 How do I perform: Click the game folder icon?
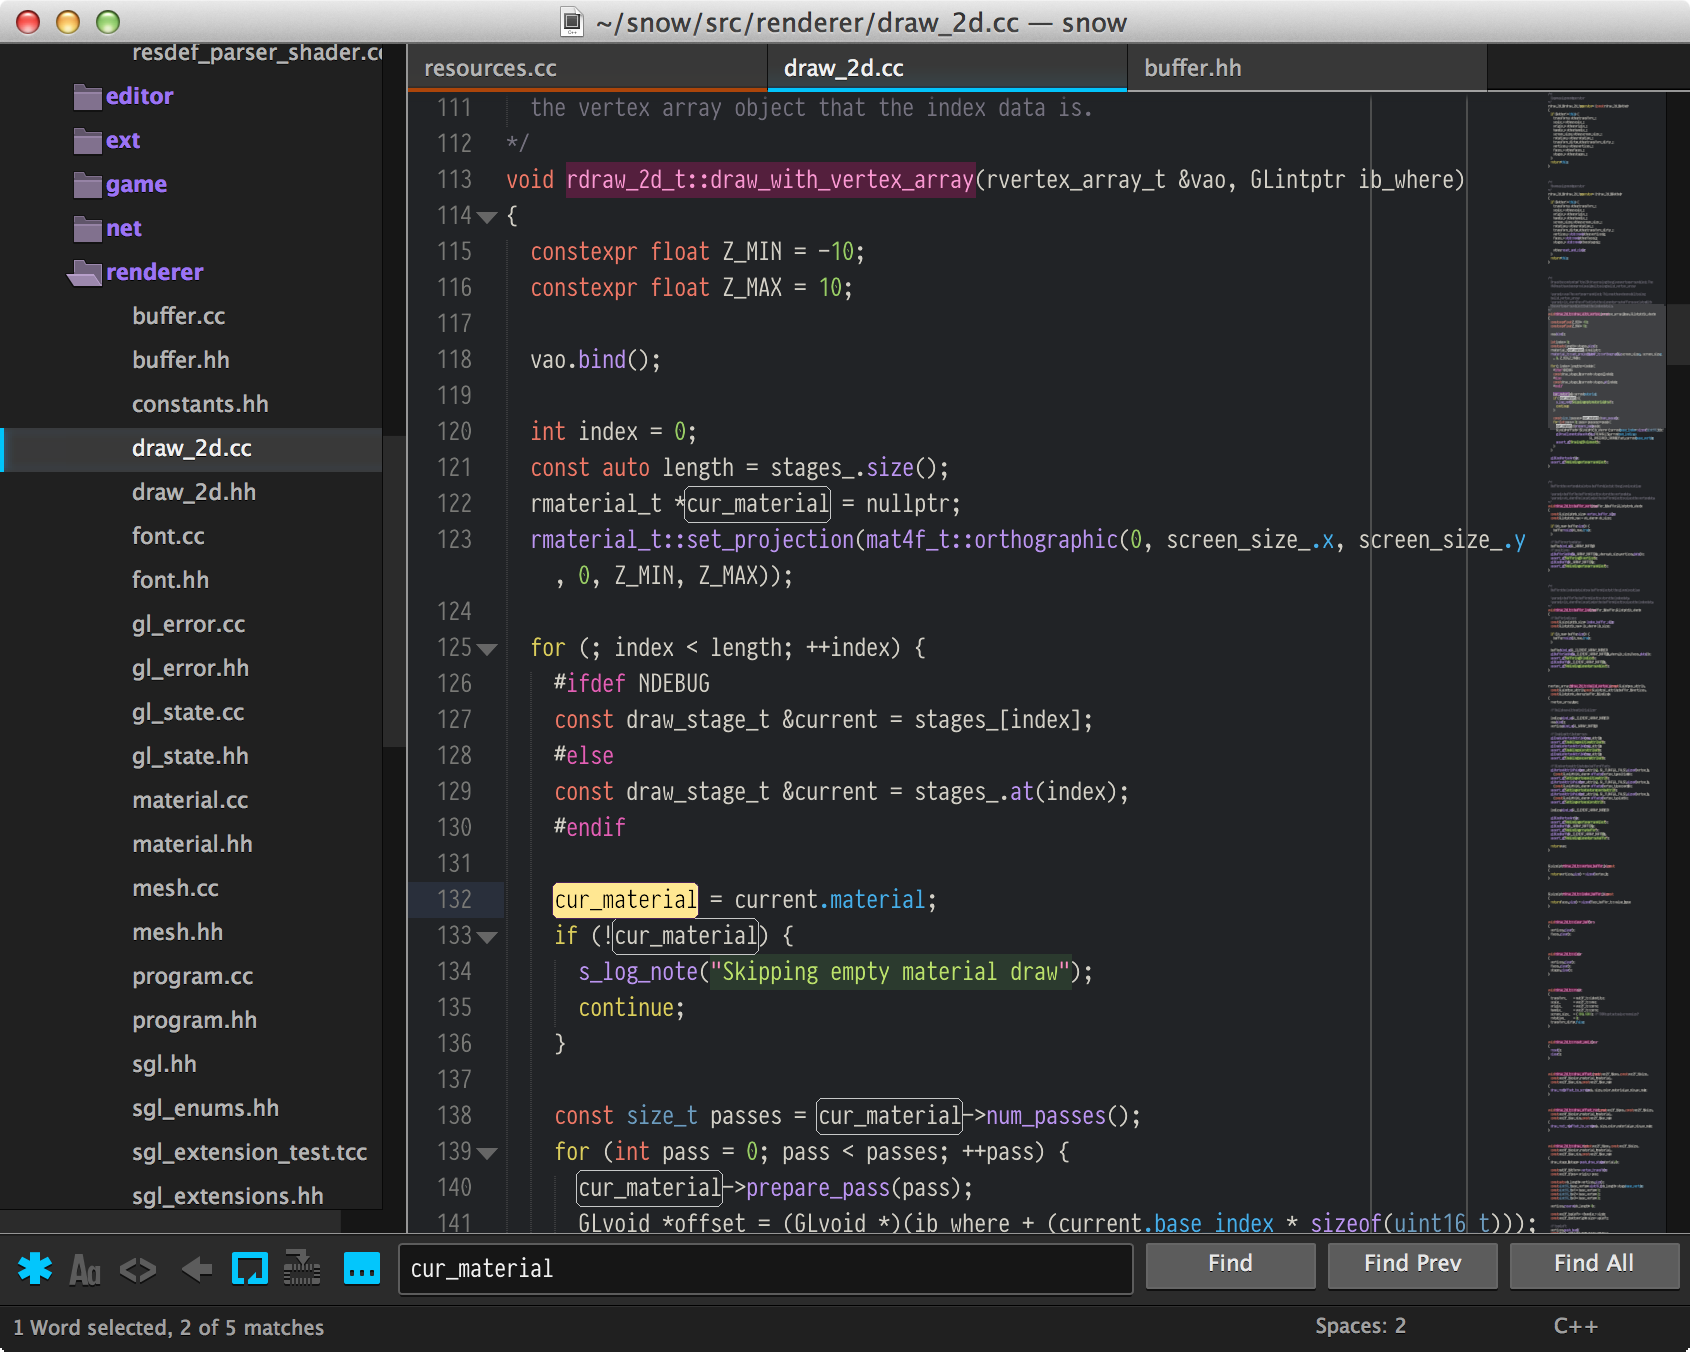pos(88,185)
